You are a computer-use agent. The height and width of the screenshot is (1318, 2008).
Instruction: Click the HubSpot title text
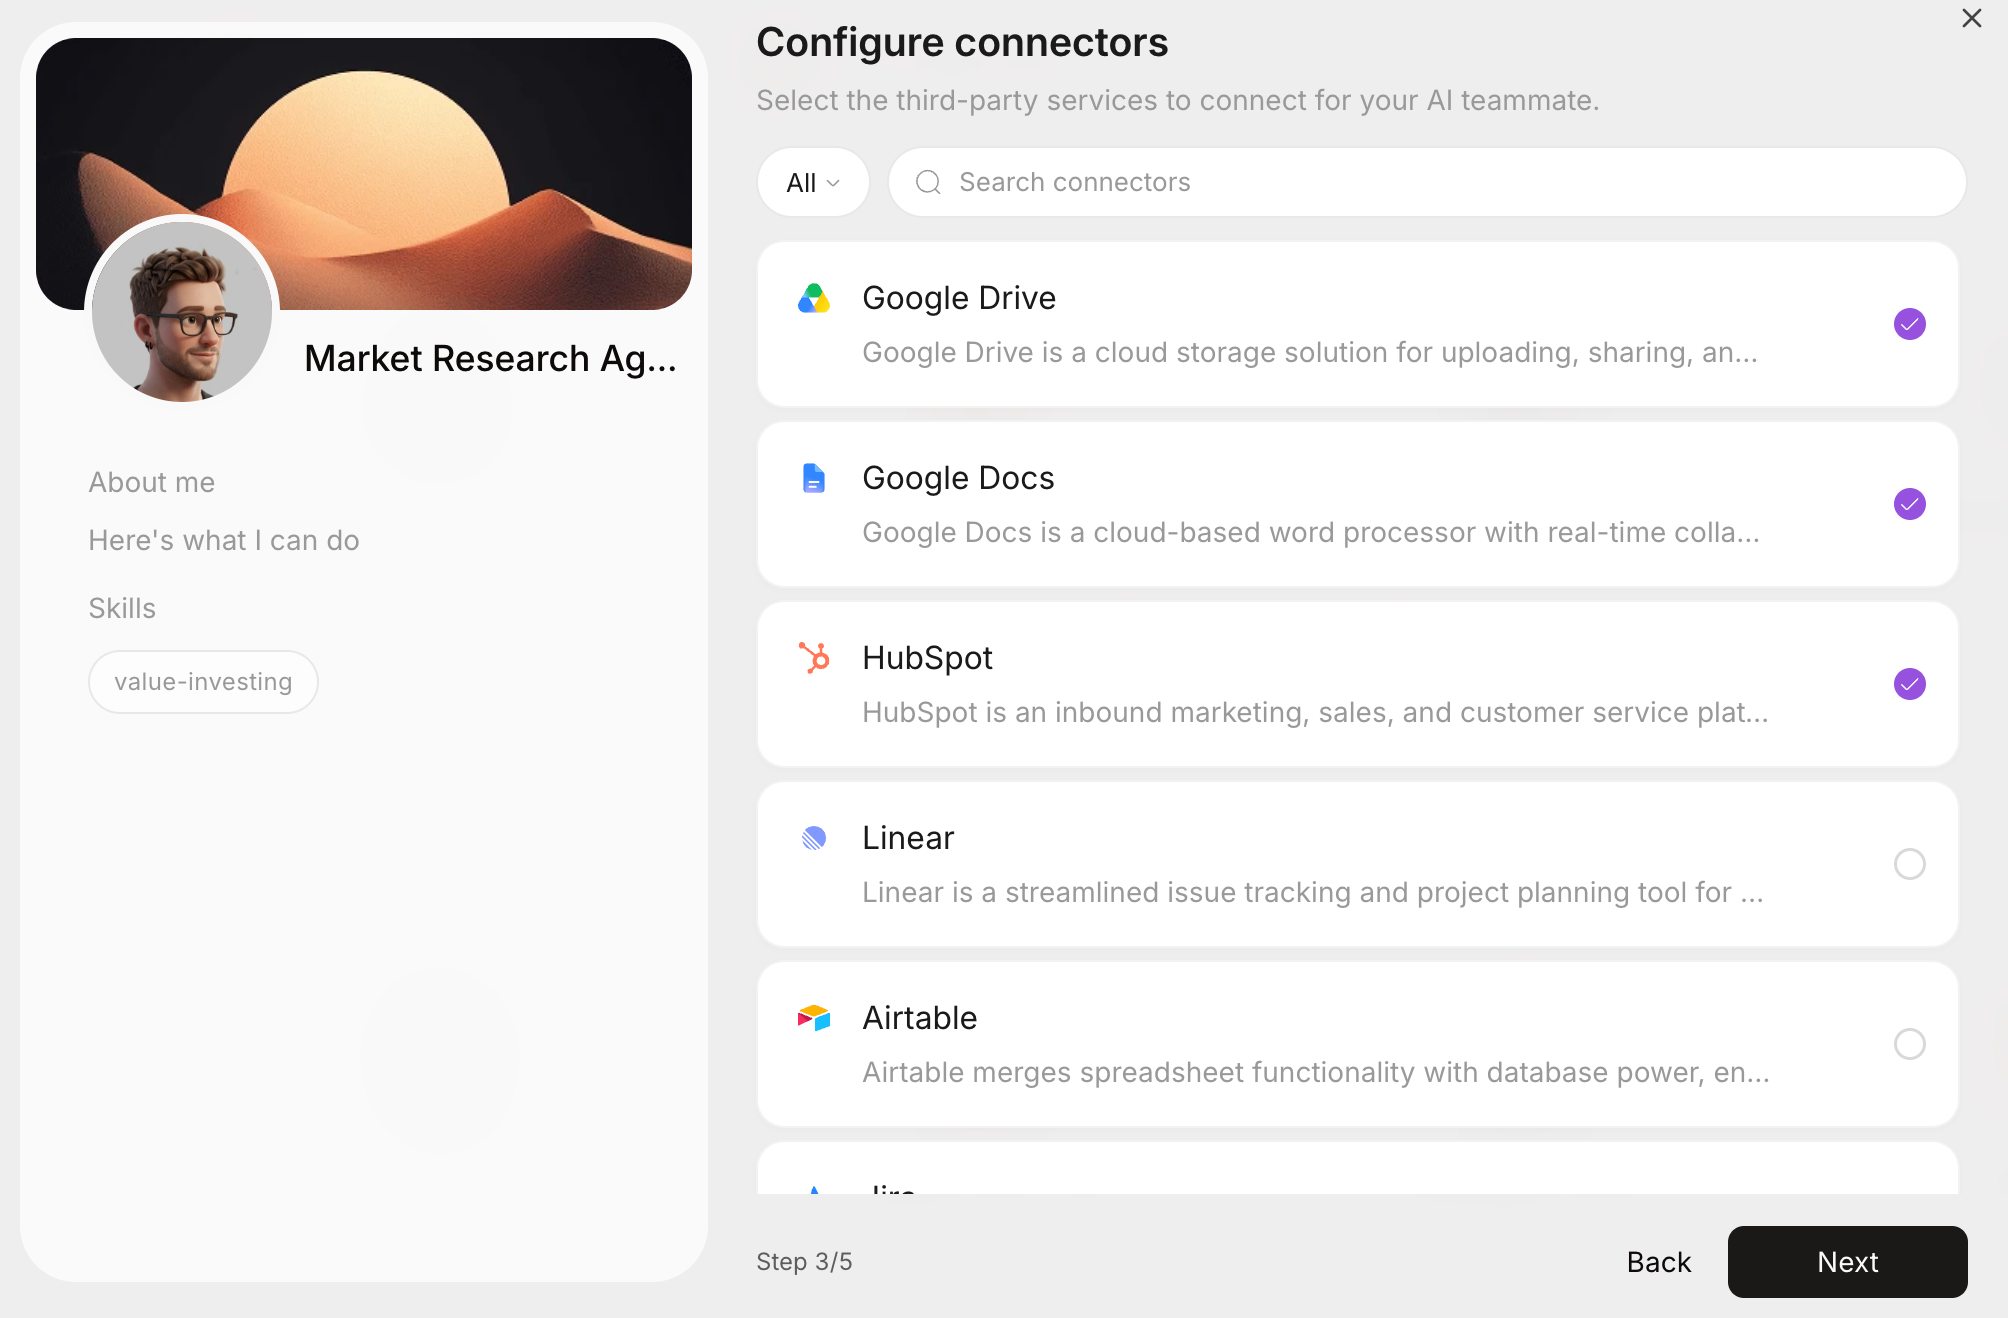(x=927, y=658)
